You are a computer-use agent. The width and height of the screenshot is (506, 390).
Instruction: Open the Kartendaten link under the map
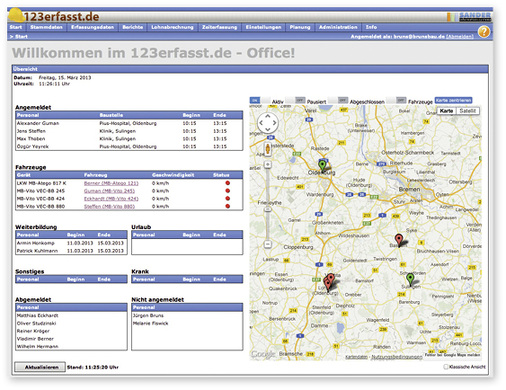point(356,357)
